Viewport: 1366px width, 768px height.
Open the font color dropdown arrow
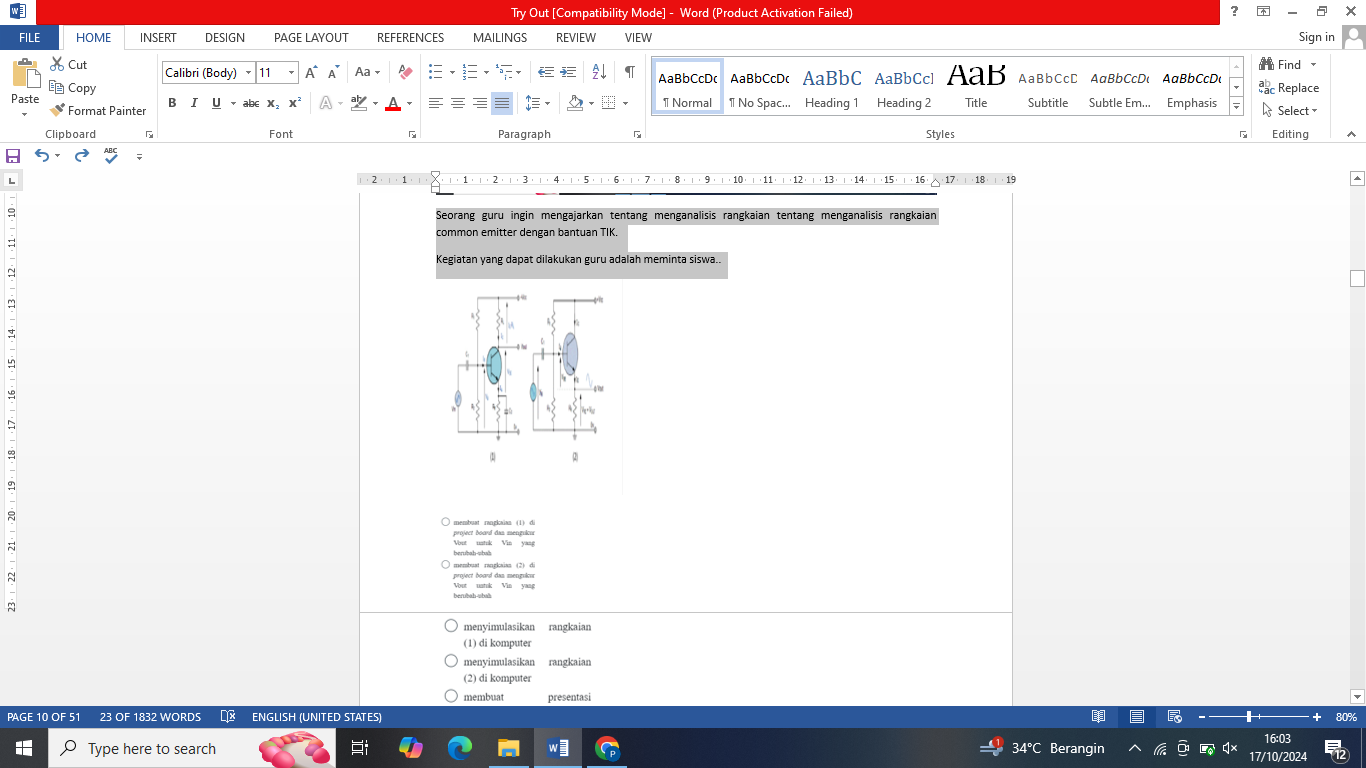coord(409,103)
